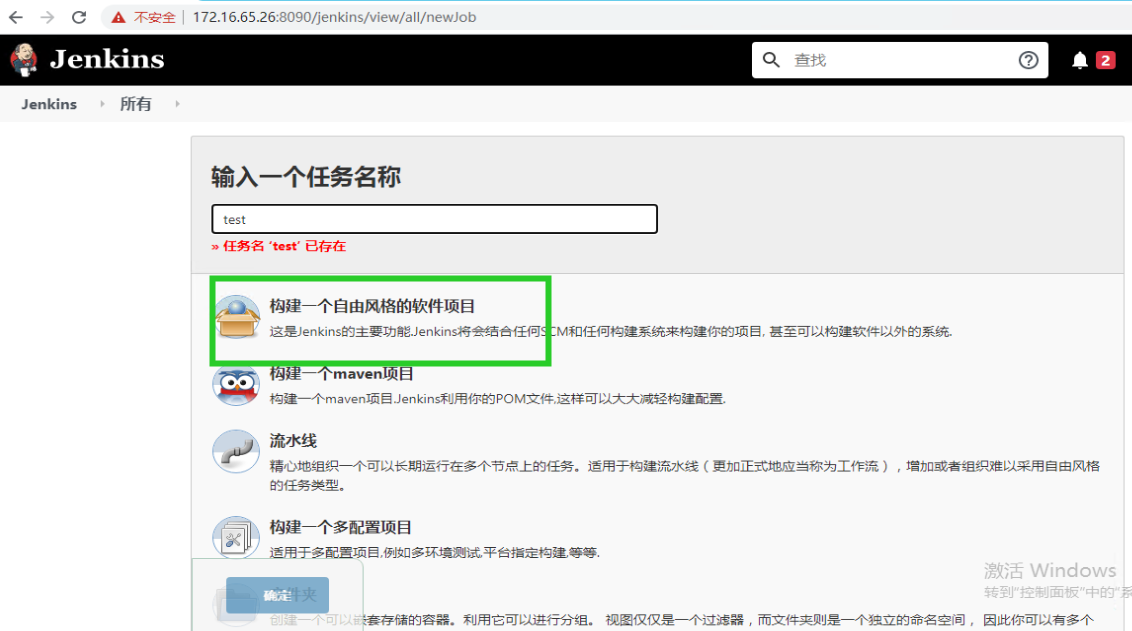
Task: Choose 构建一个多配置项目 option
Action: click(x=341, y=527)
